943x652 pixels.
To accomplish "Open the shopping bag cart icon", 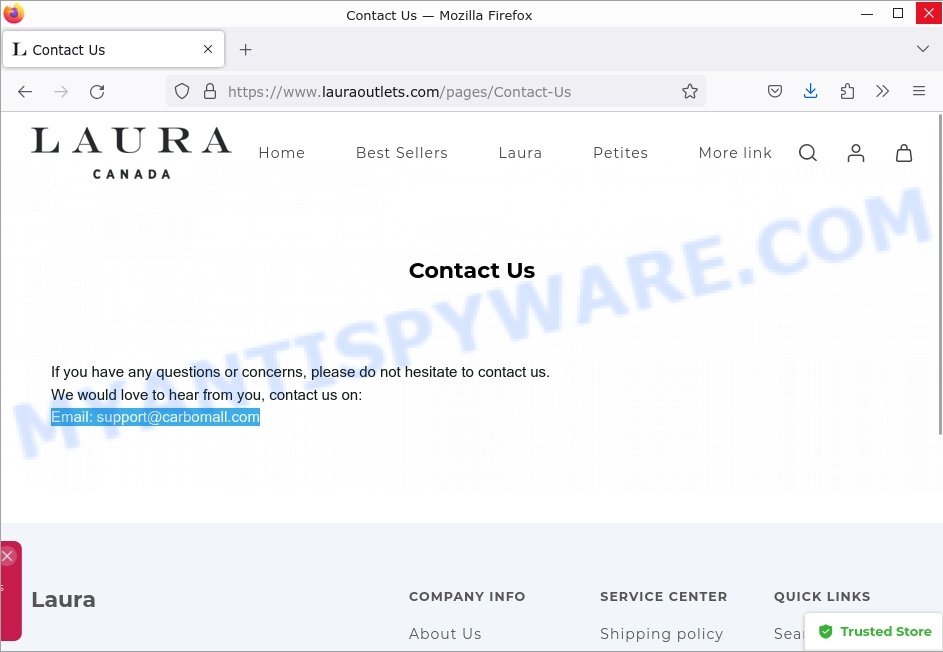I will click(903, 153).
